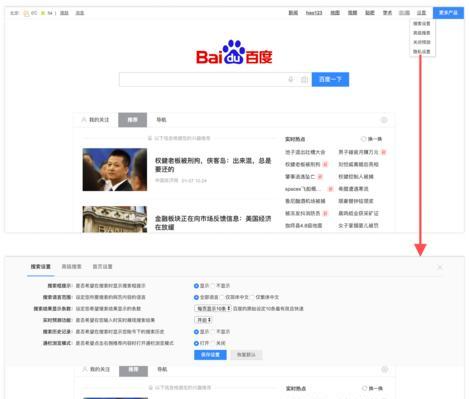Open the 导航 tab above the 权健老板 news card
The width and height of the screenshot is (469, 399).
click(x=161, y=120)
